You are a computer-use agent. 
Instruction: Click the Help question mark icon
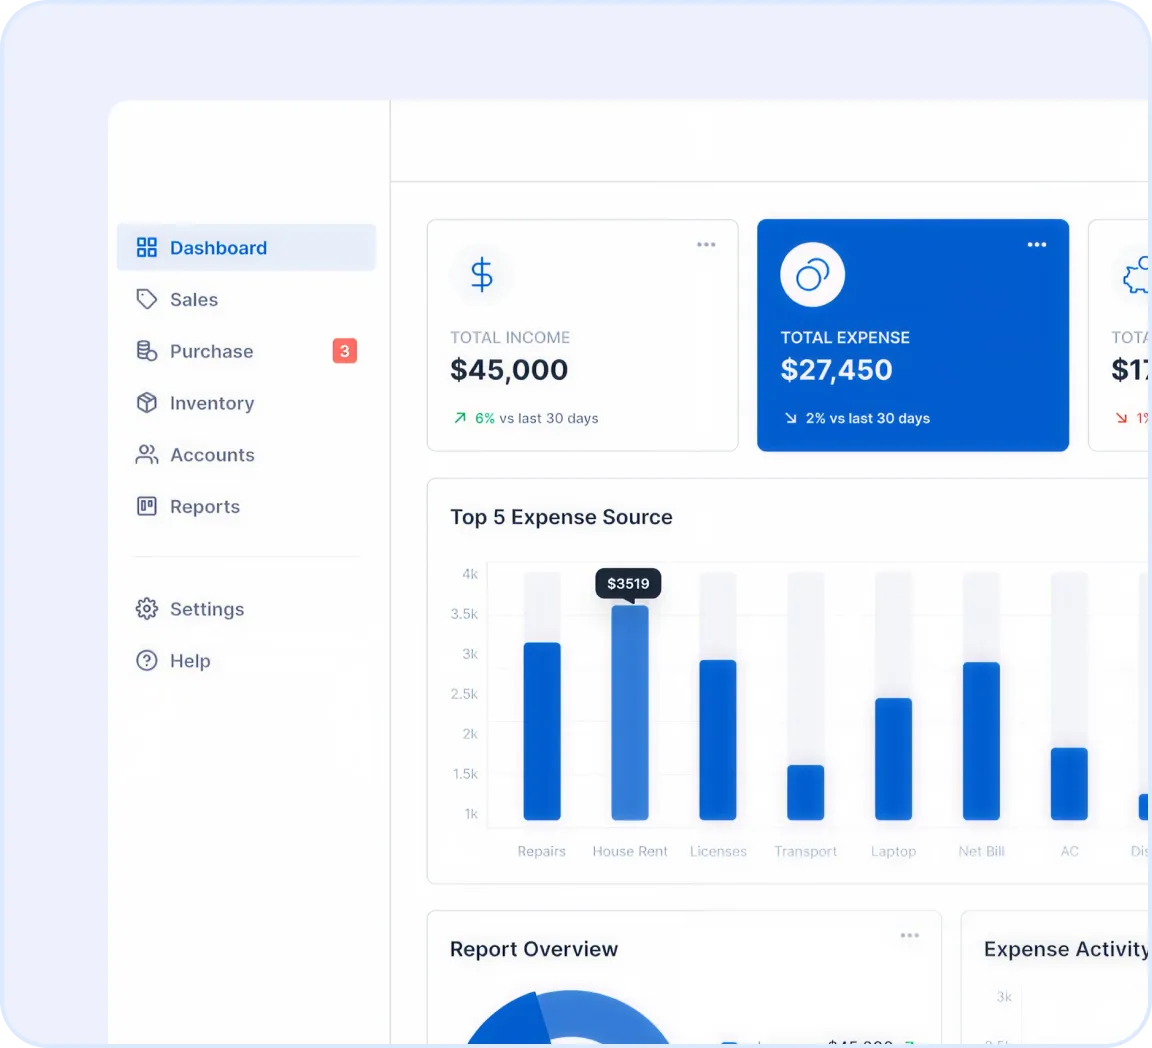[147, 661]
